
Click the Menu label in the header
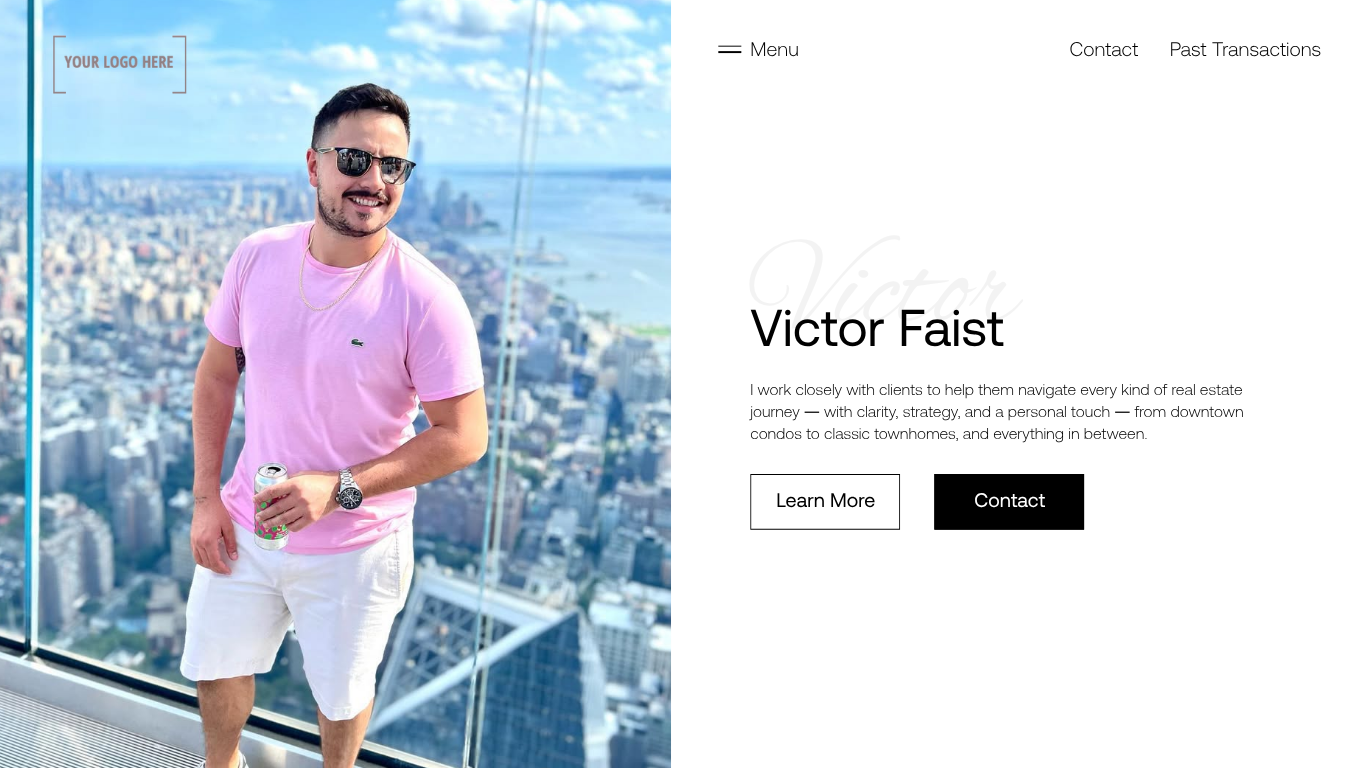coord(774,50)
